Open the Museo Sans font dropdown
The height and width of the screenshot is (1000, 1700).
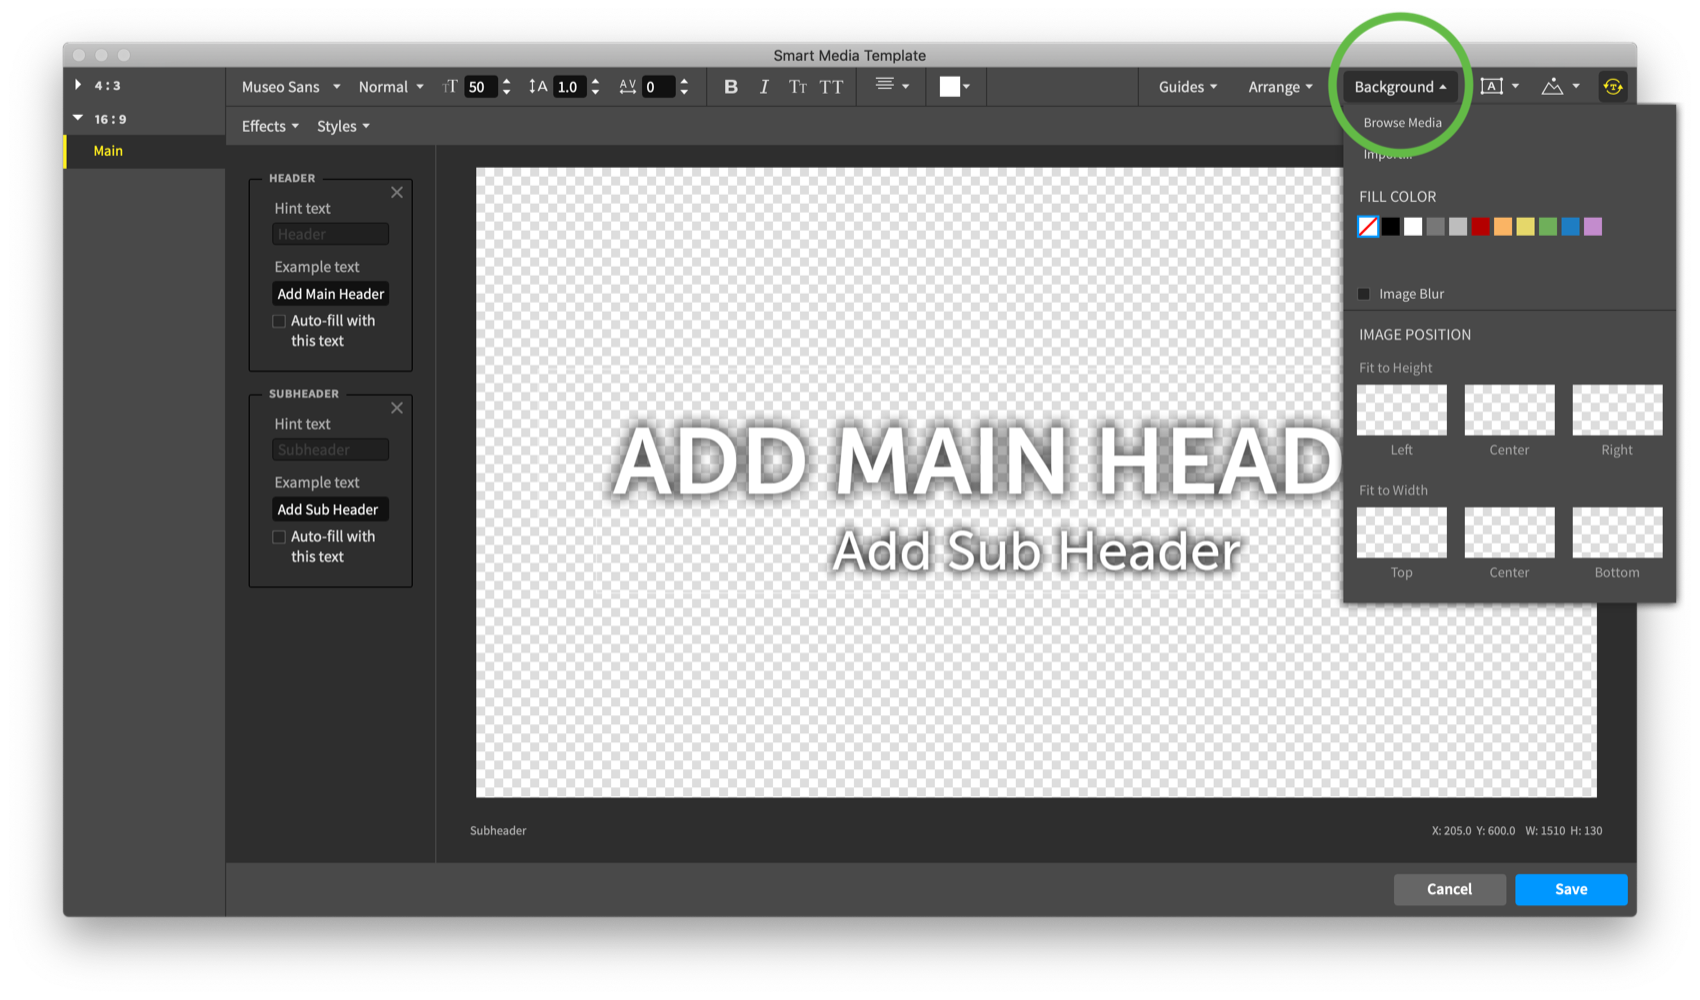click(x=290, y=87)
